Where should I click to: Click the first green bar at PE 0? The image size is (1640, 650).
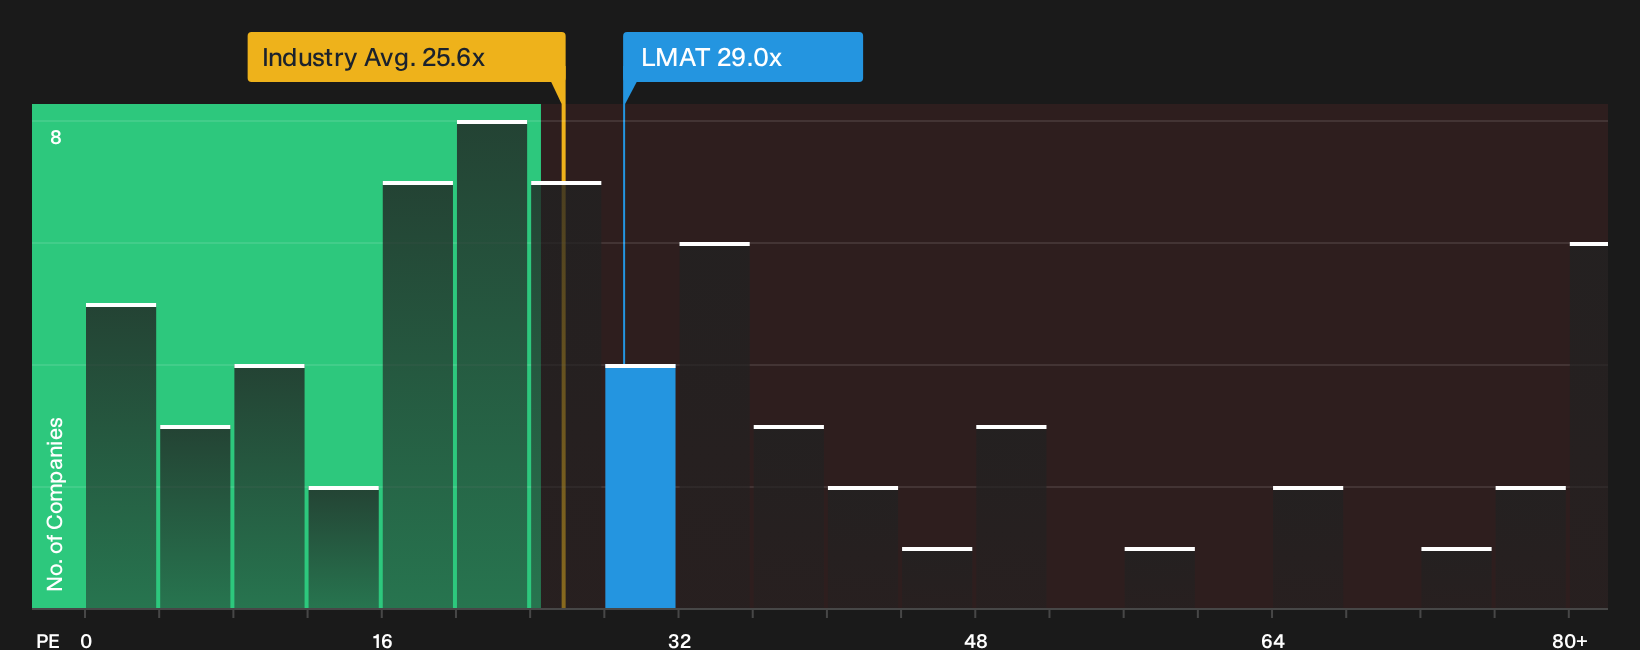click(x=121, y=456)
